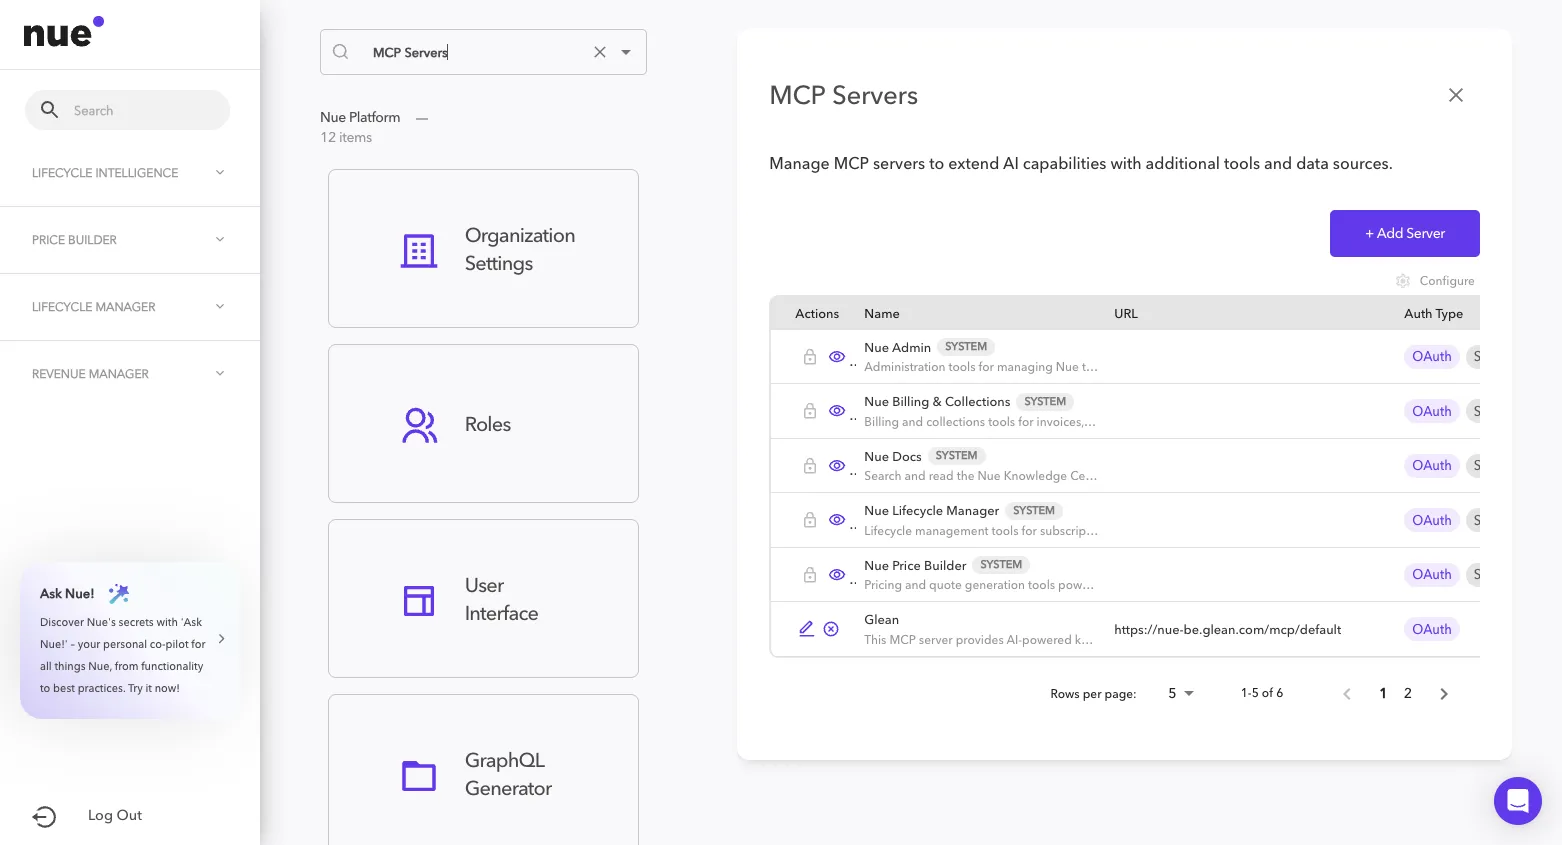Click the Add Server button
The height and width of the screenshot is (845, 1562).
pos(1405,233)
